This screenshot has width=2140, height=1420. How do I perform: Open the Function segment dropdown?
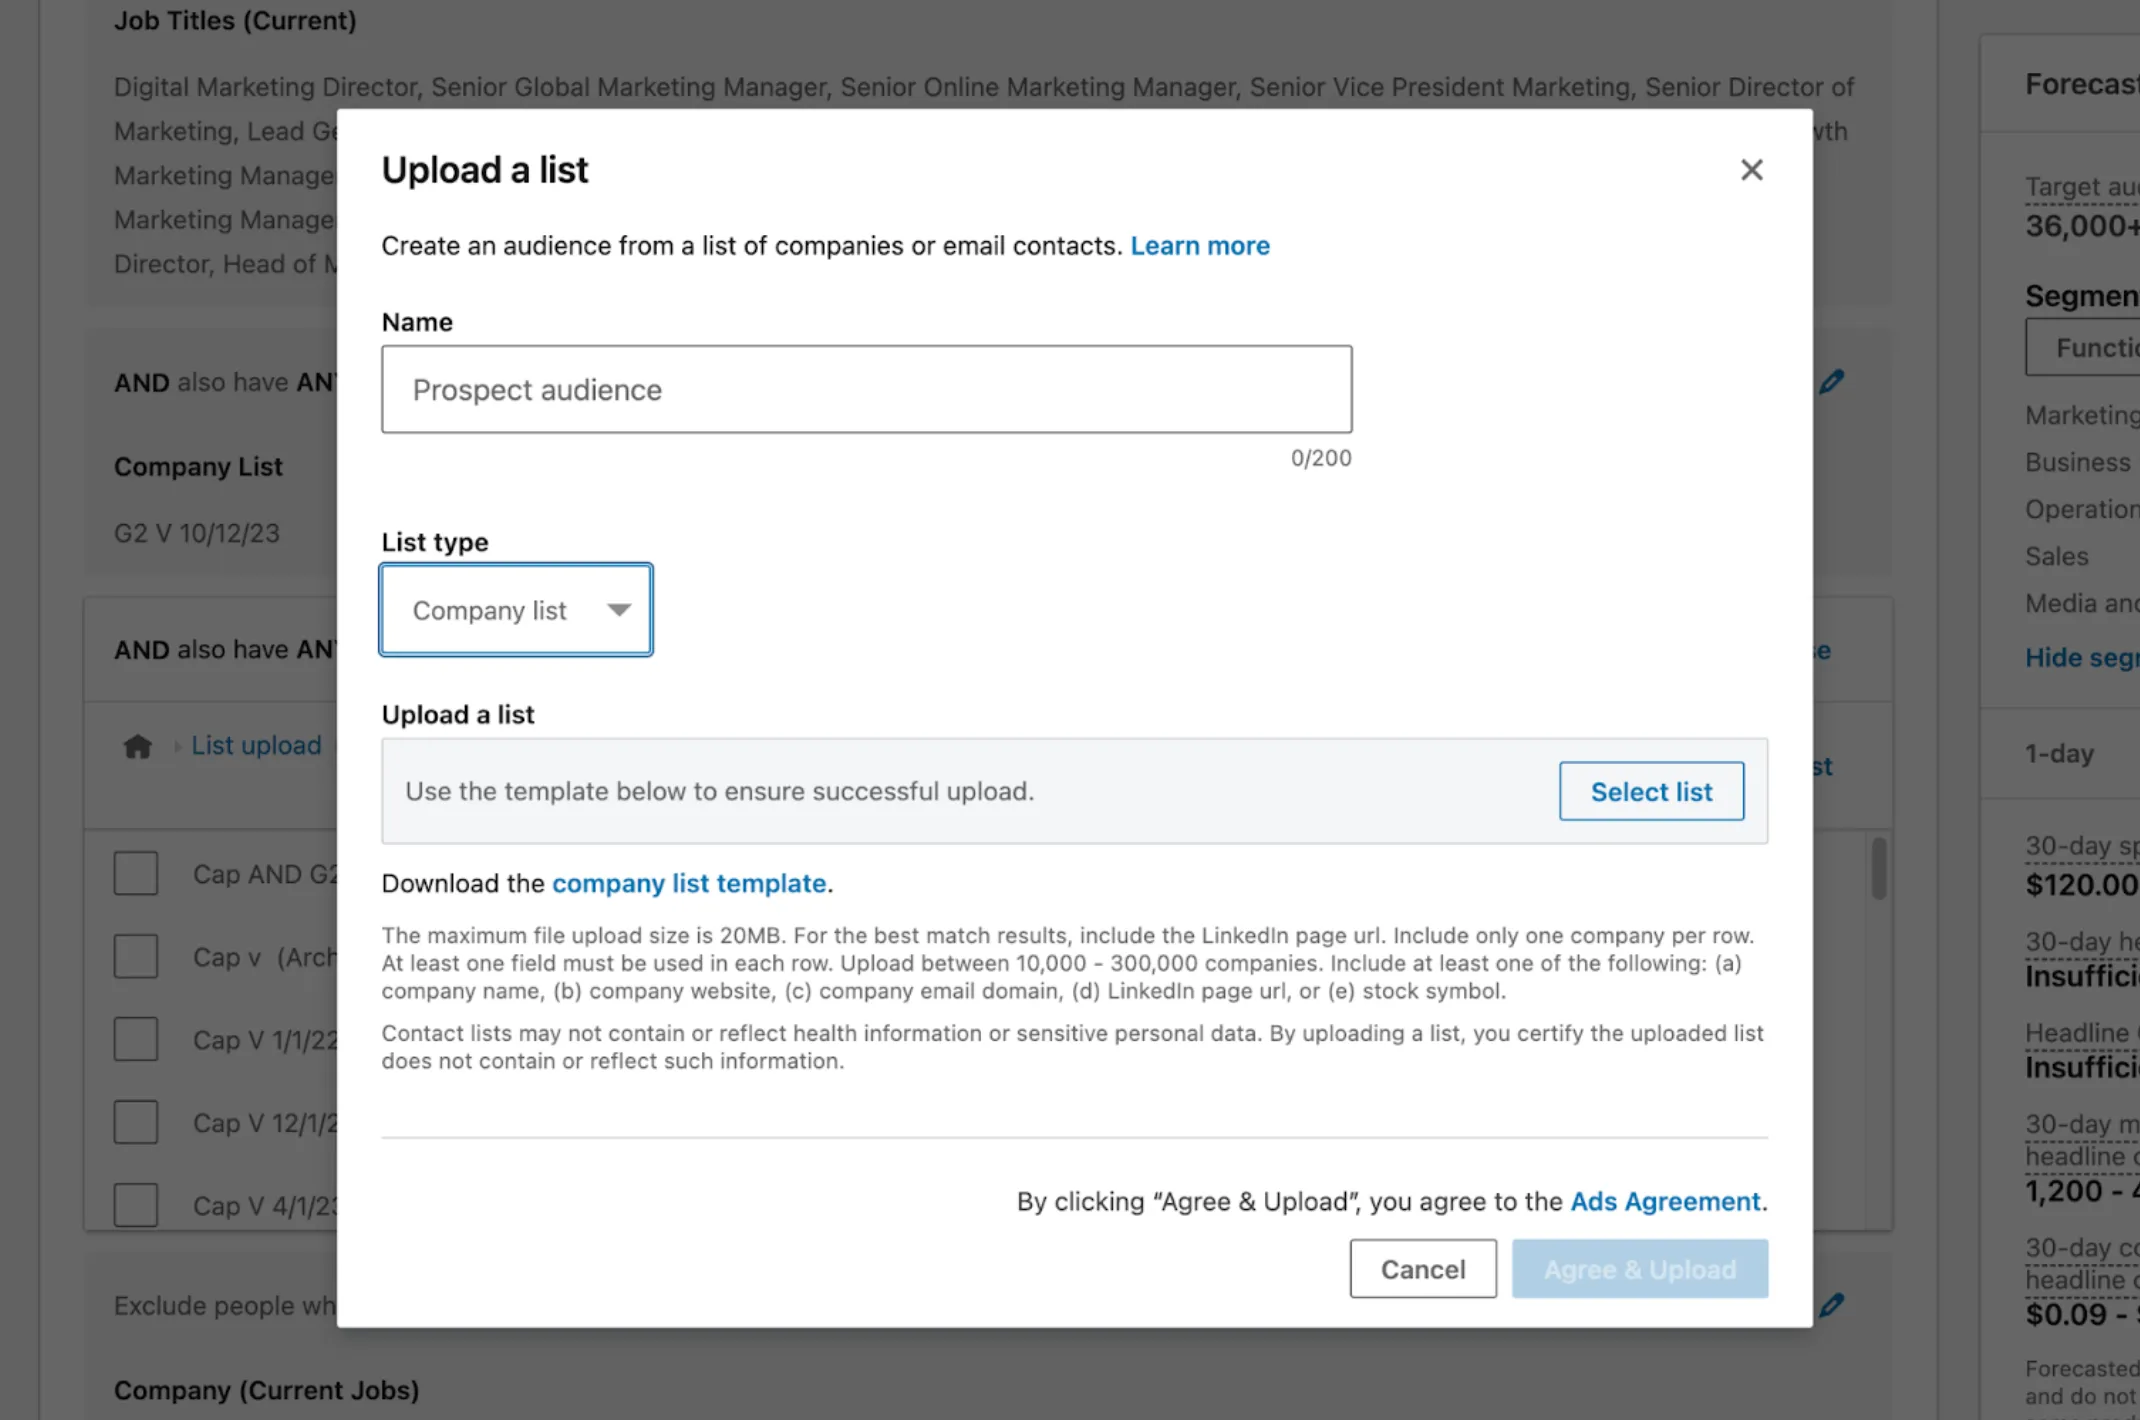click(2083, 348)
